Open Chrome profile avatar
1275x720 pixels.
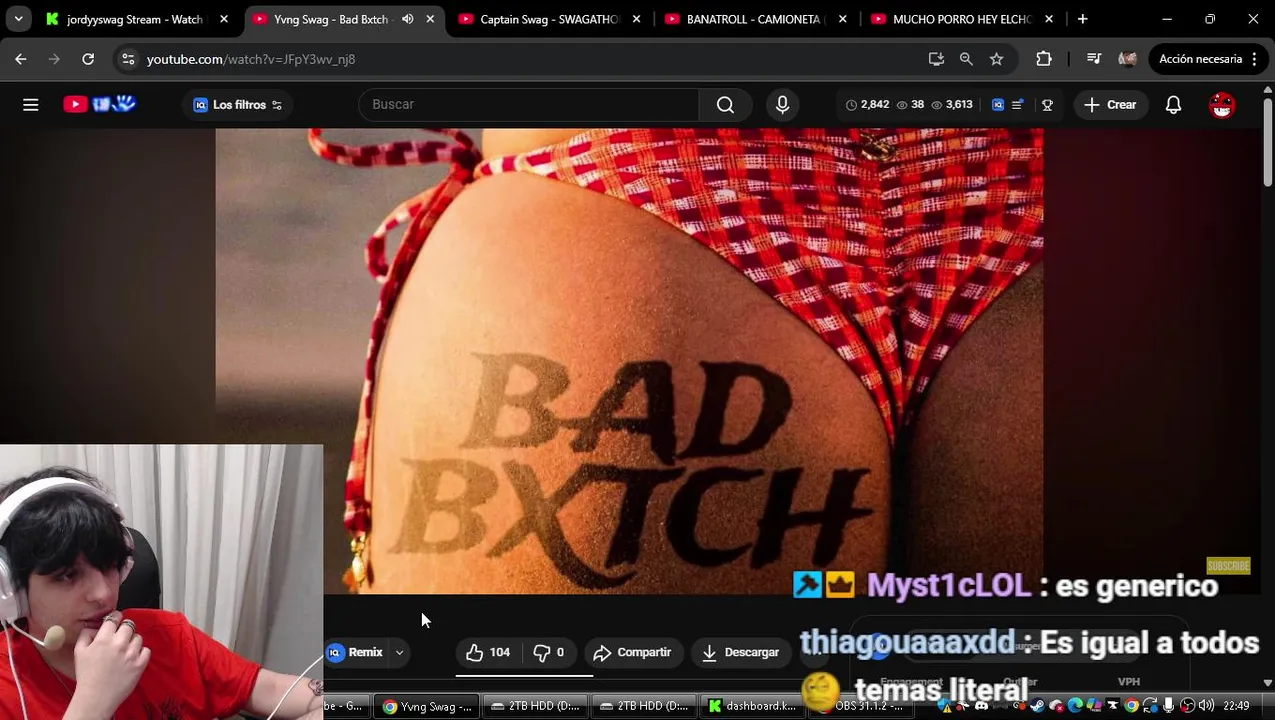tap(1127, 59)
